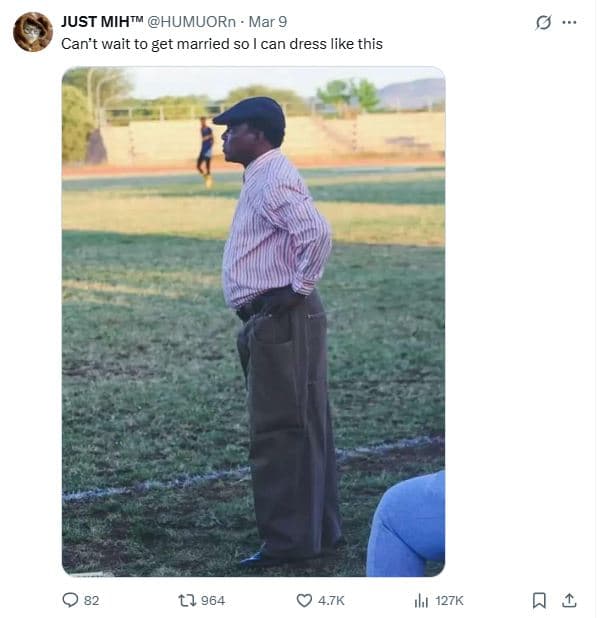Open the view analytics bar chart icon
The image size is (605, 618).
coord(421,600)
